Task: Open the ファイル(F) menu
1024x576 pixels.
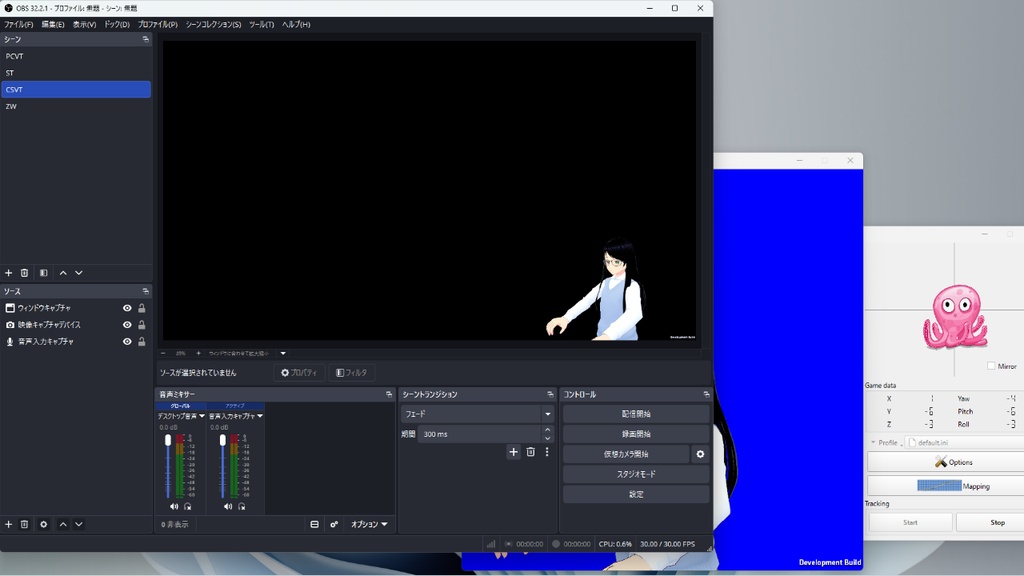Action: 18,24
